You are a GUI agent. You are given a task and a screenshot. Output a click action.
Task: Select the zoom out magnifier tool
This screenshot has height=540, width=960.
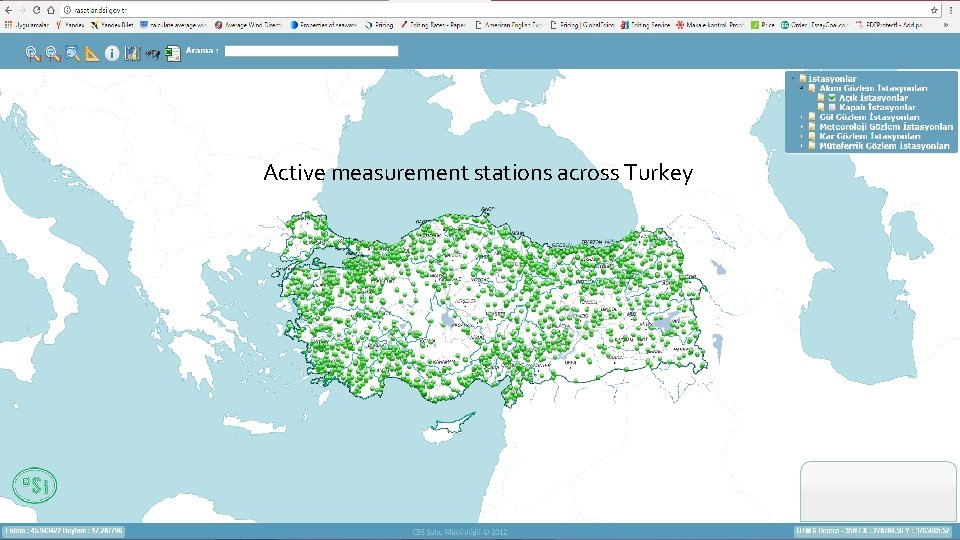[x=53, y=53]
